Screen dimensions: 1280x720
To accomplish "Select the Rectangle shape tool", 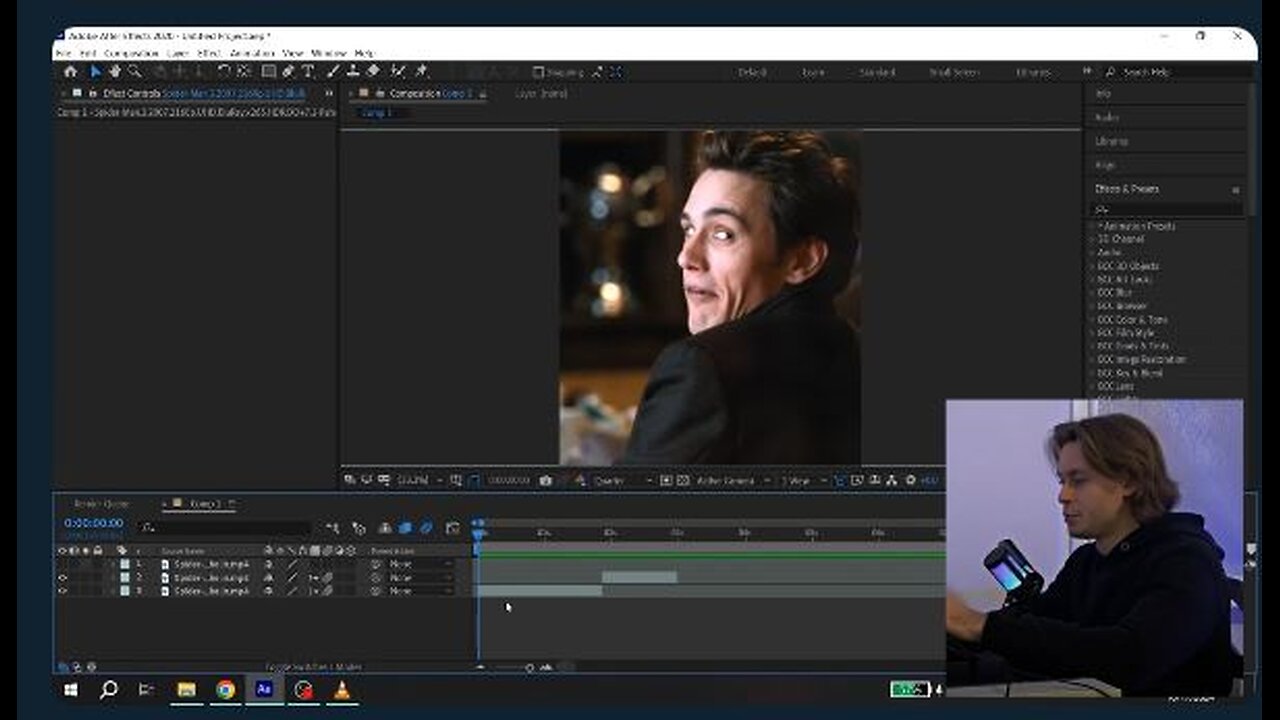I will click(x=269, y=72).
